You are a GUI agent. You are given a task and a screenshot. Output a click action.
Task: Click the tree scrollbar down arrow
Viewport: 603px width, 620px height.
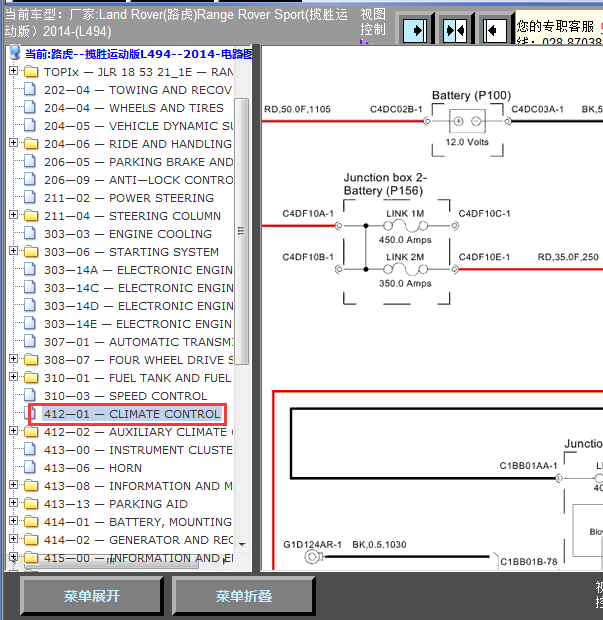(242, 545)
